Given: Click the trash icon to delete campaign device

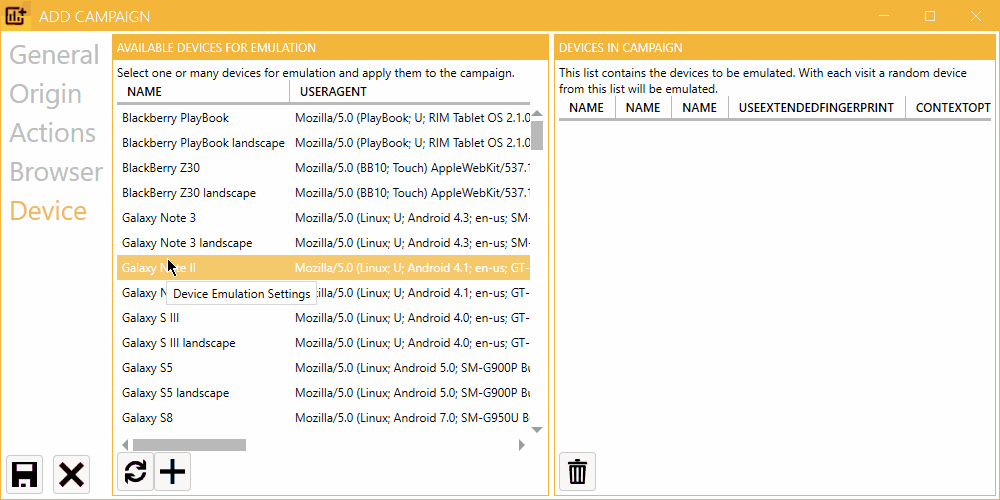Looking at the screenshot, I should coord(578,472).
